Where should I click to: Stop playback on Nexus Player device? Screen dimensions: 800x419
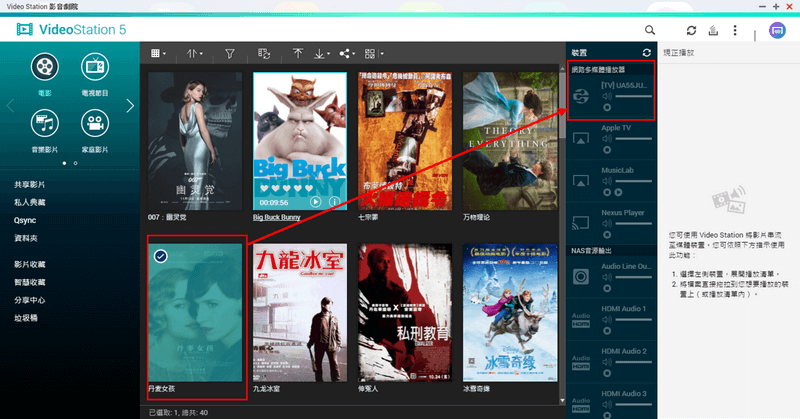[x=607, y=235]
